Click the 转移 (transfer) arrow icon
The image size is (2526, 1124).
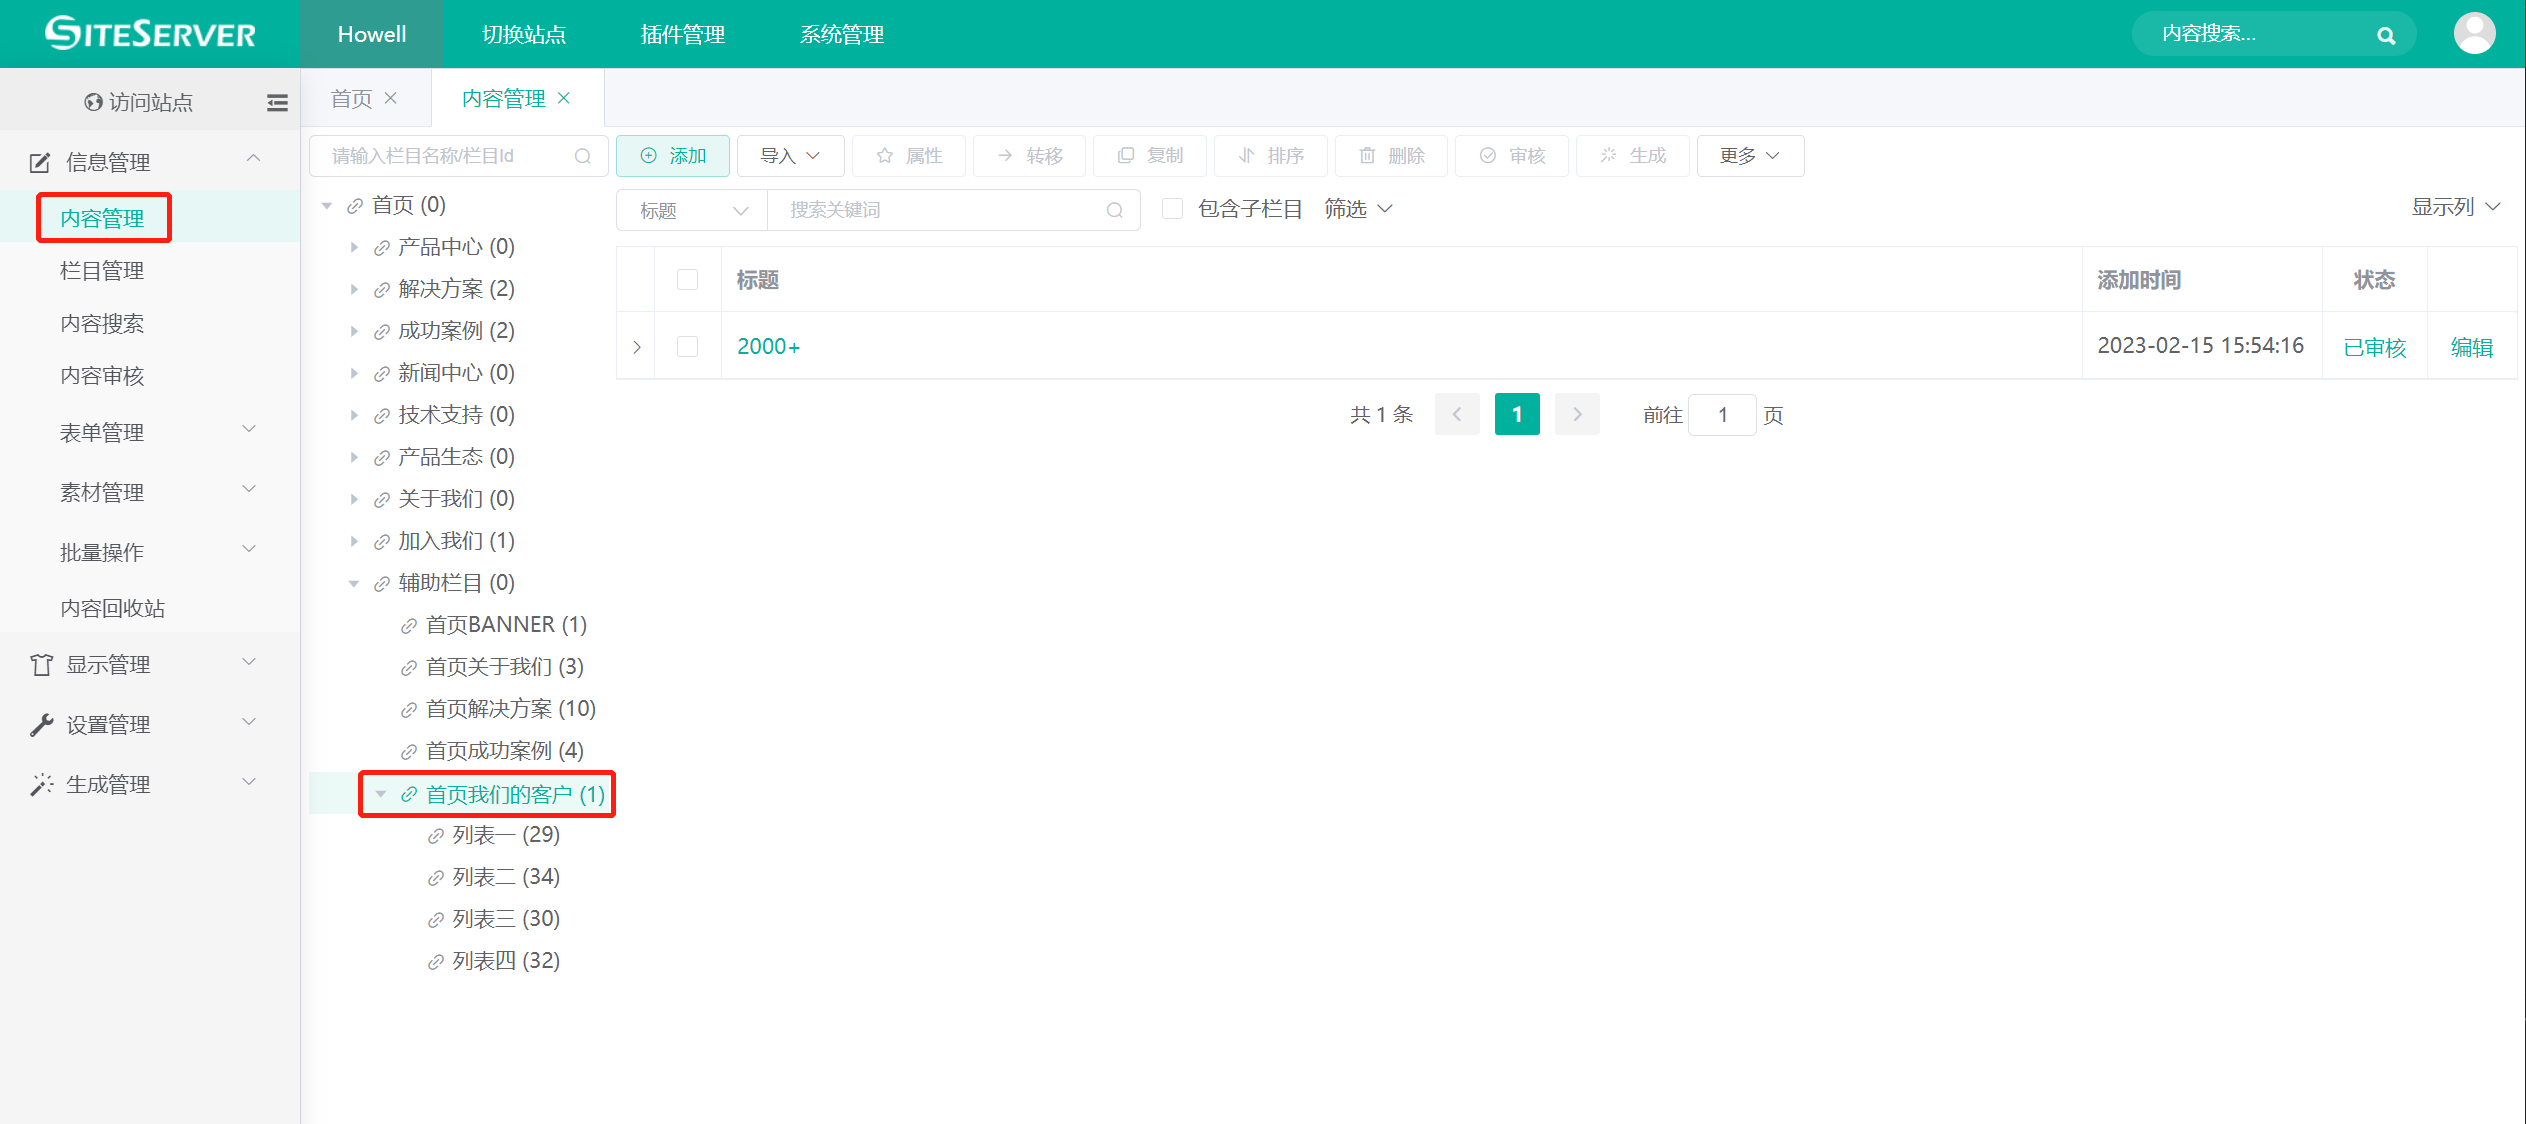pos(1004,156)
